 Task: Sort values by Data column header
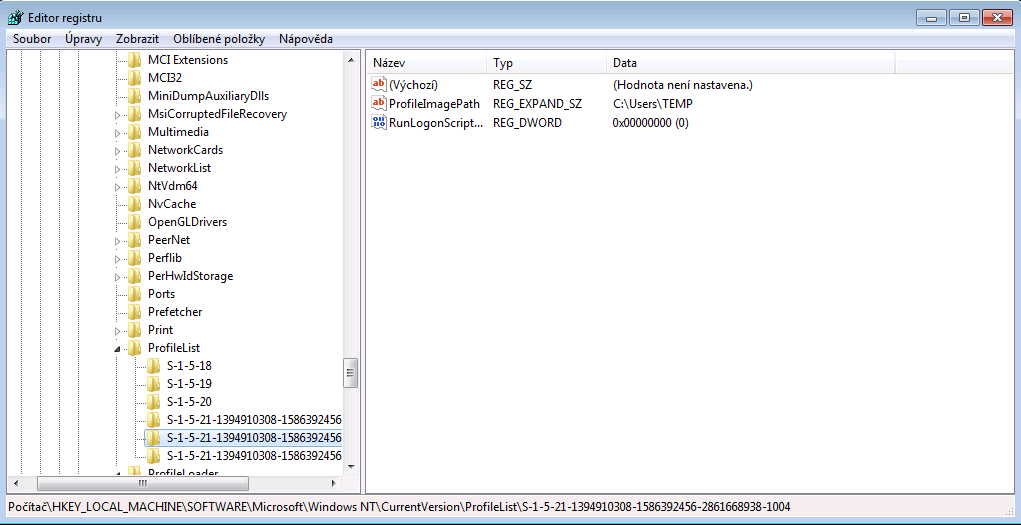point(751,63)
